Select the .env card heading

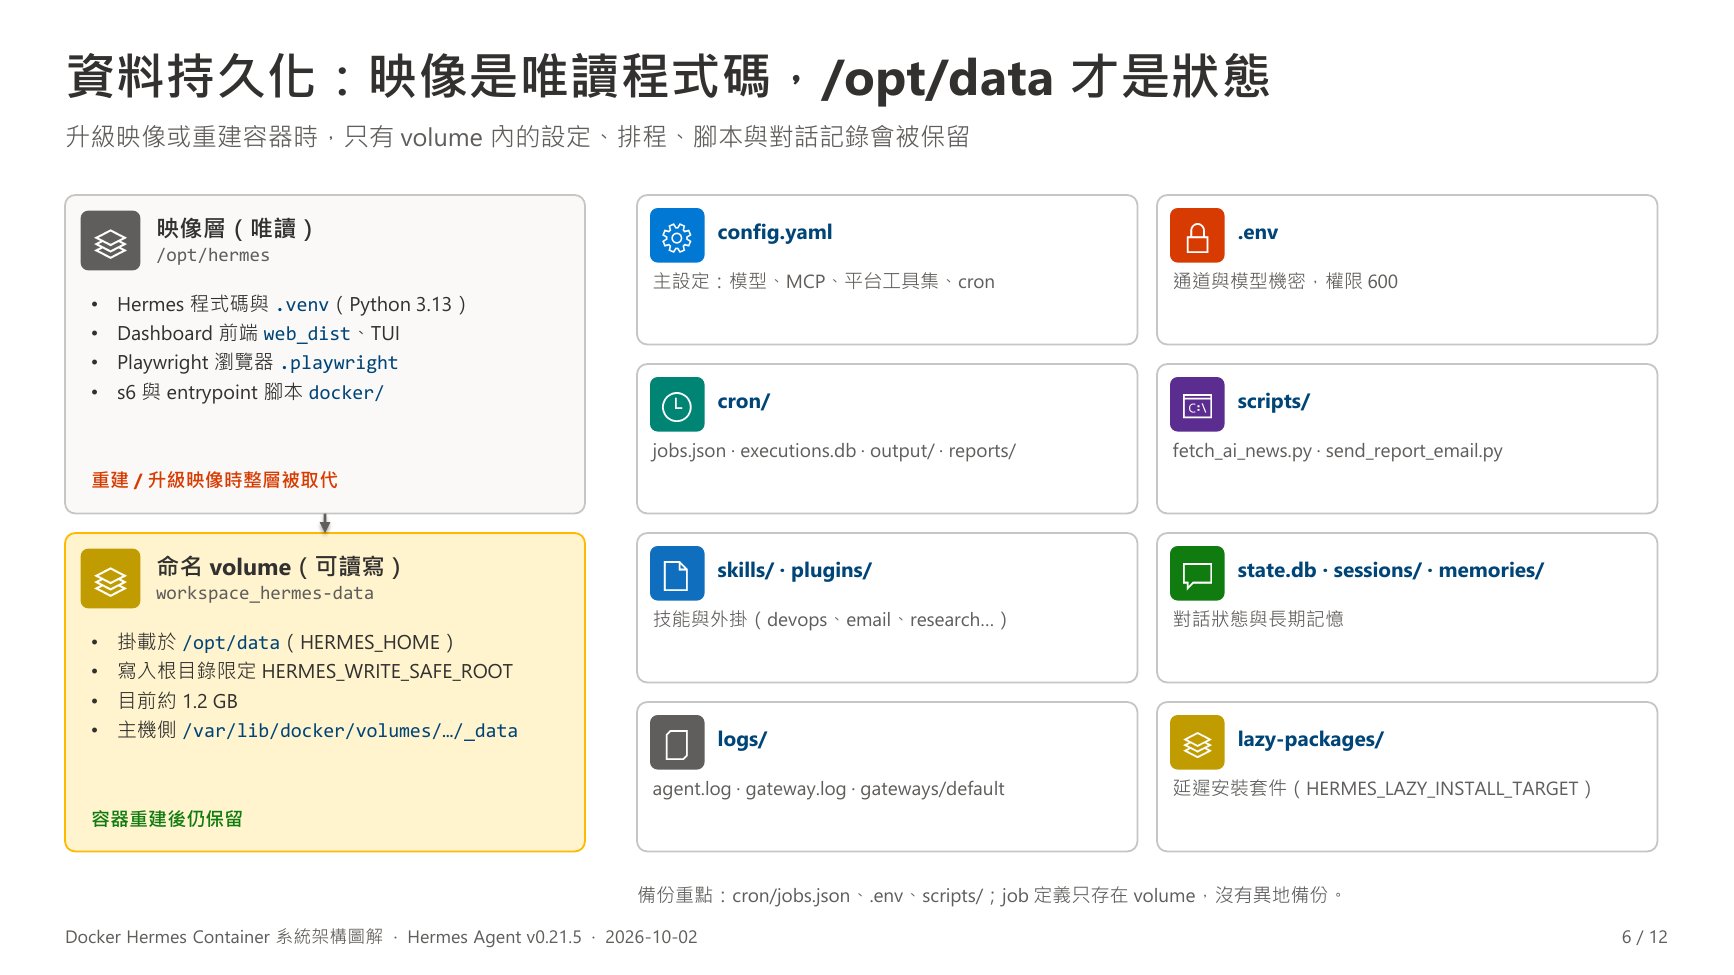coord(1258,232)
